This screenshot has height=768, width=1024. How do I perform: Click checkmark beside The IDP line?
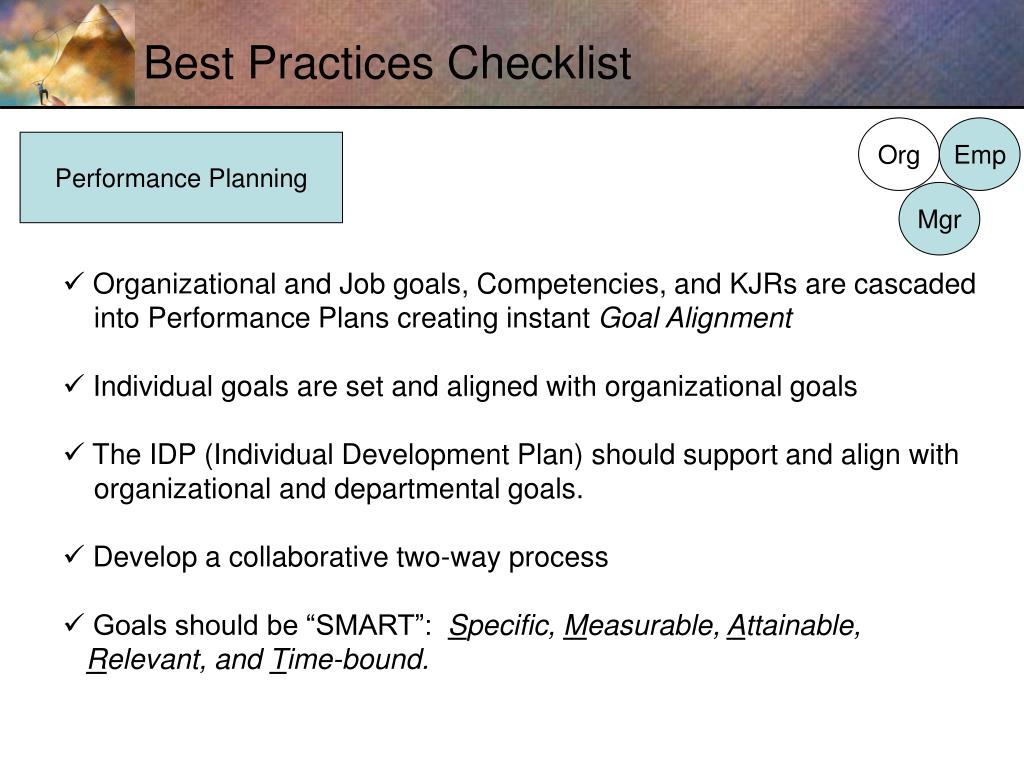(x=74, y=451)
